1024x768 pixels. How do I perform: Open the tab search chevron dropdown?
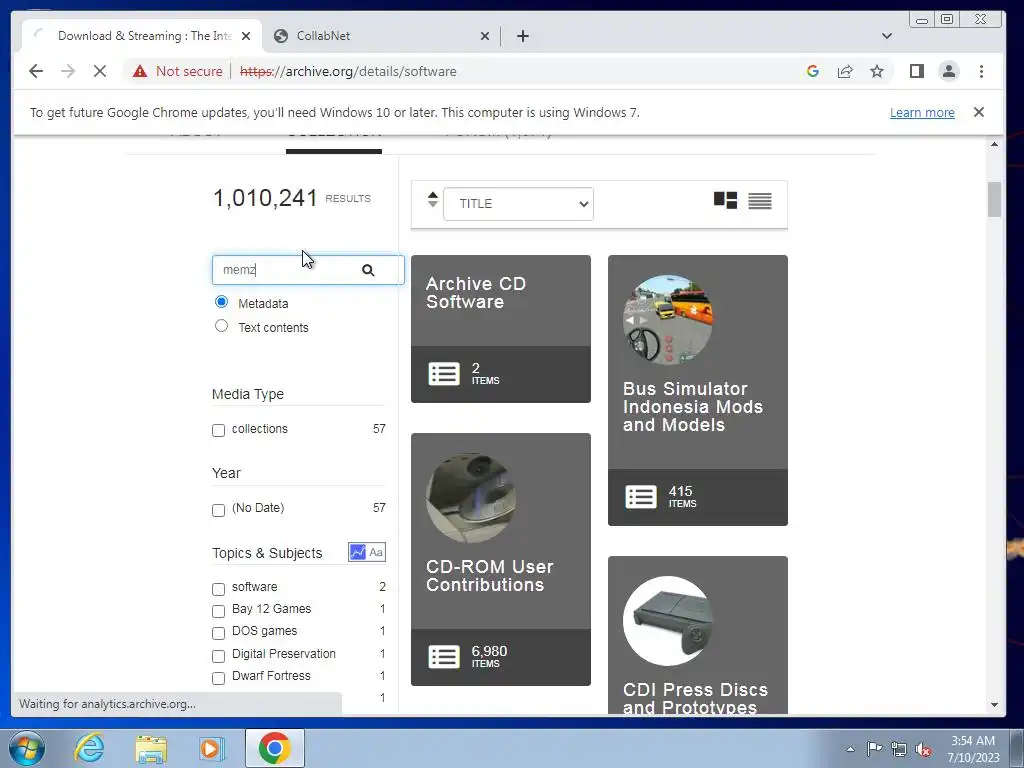[886, 36]
